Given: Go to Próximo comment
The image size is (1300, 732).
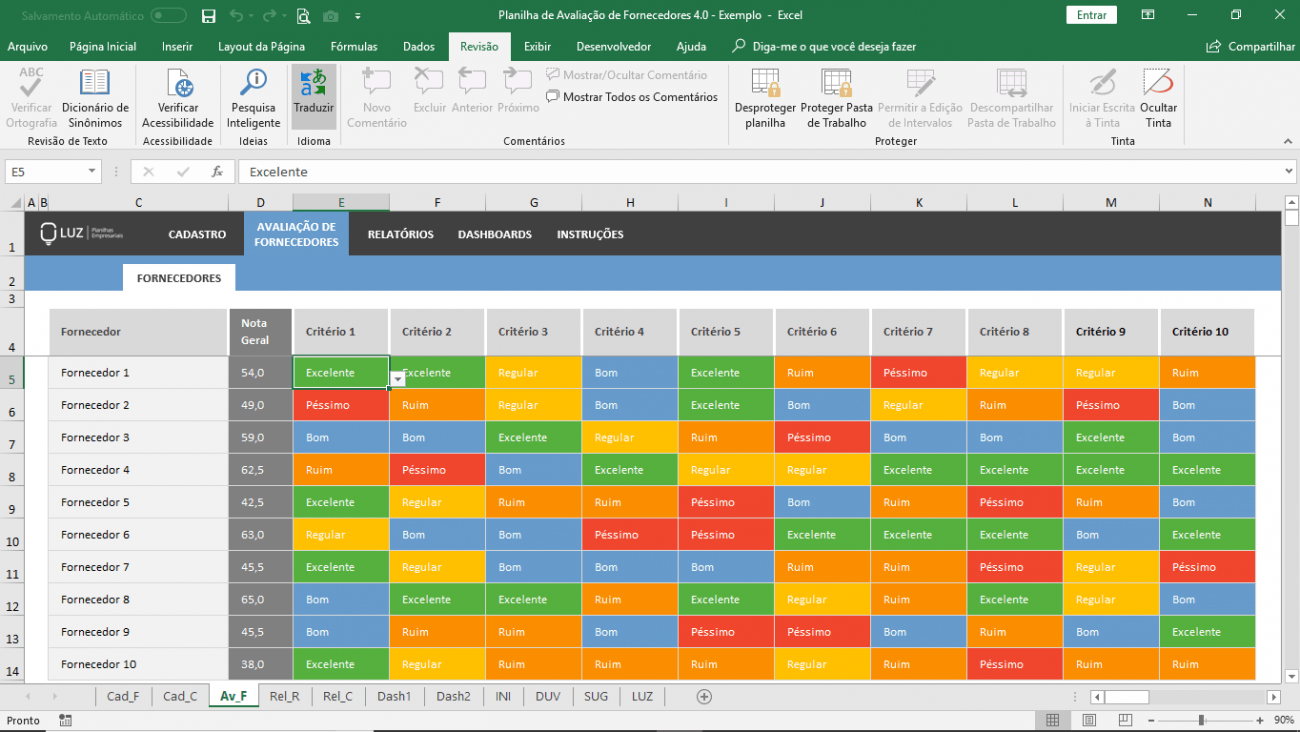Looking at the screenshot, I should (x=518, y=91).
